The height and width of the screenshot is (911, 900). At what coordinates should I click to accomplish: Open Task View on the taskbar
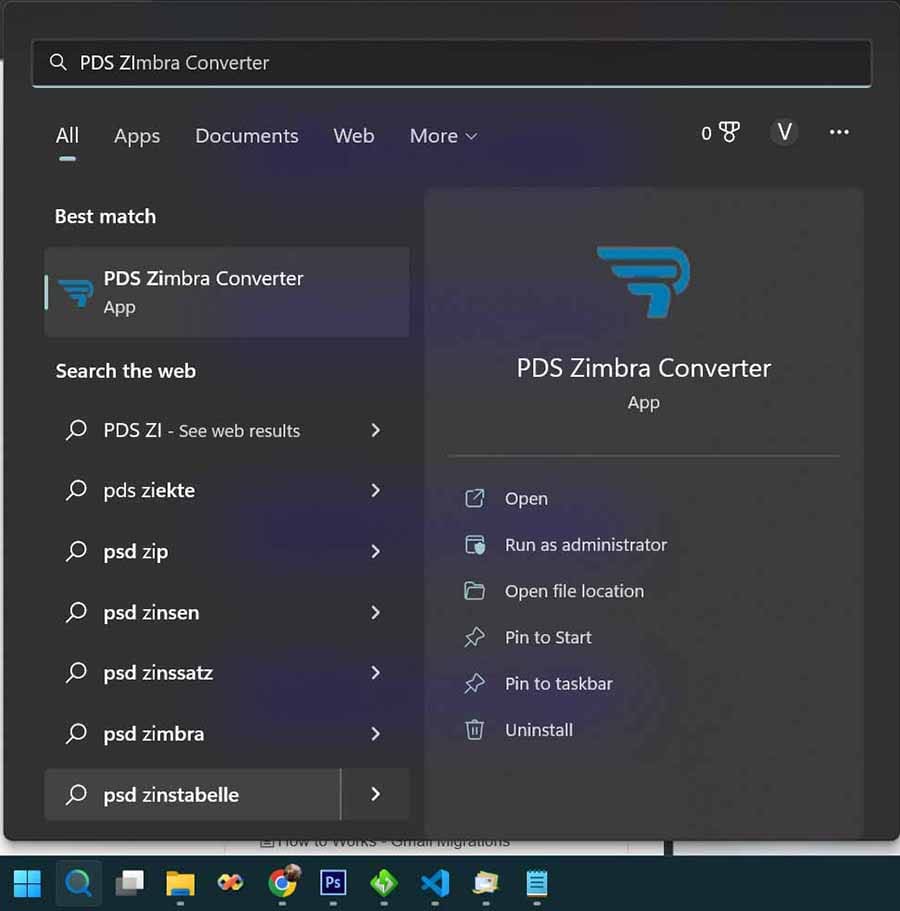pyautogui.click(x=129, y=883)
